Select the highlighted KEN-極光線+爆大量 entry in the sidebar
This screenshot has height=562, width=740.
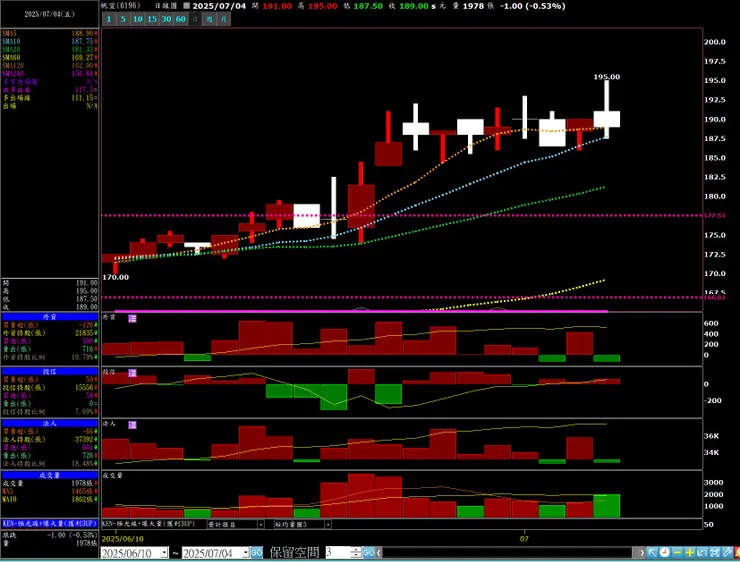(50, 523)
